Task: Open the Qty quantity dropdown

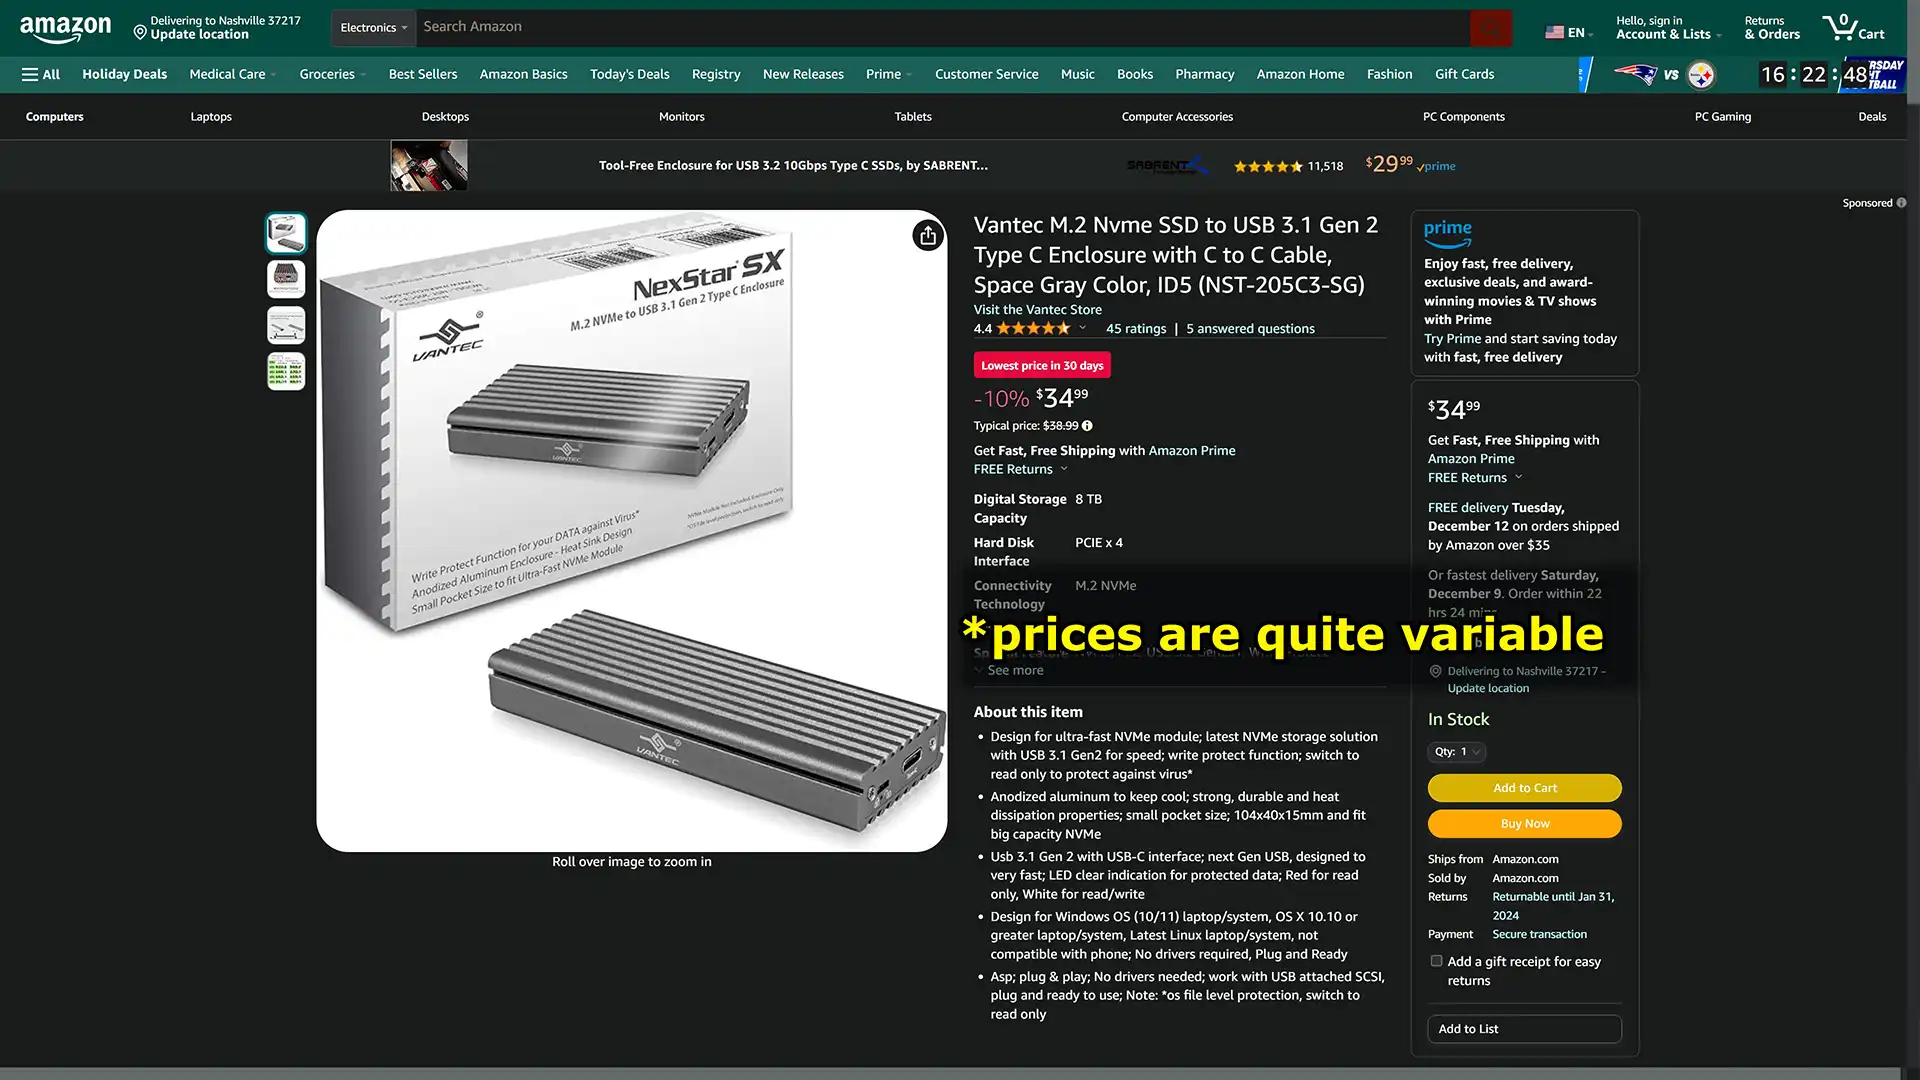Action: click(1457, 751)
